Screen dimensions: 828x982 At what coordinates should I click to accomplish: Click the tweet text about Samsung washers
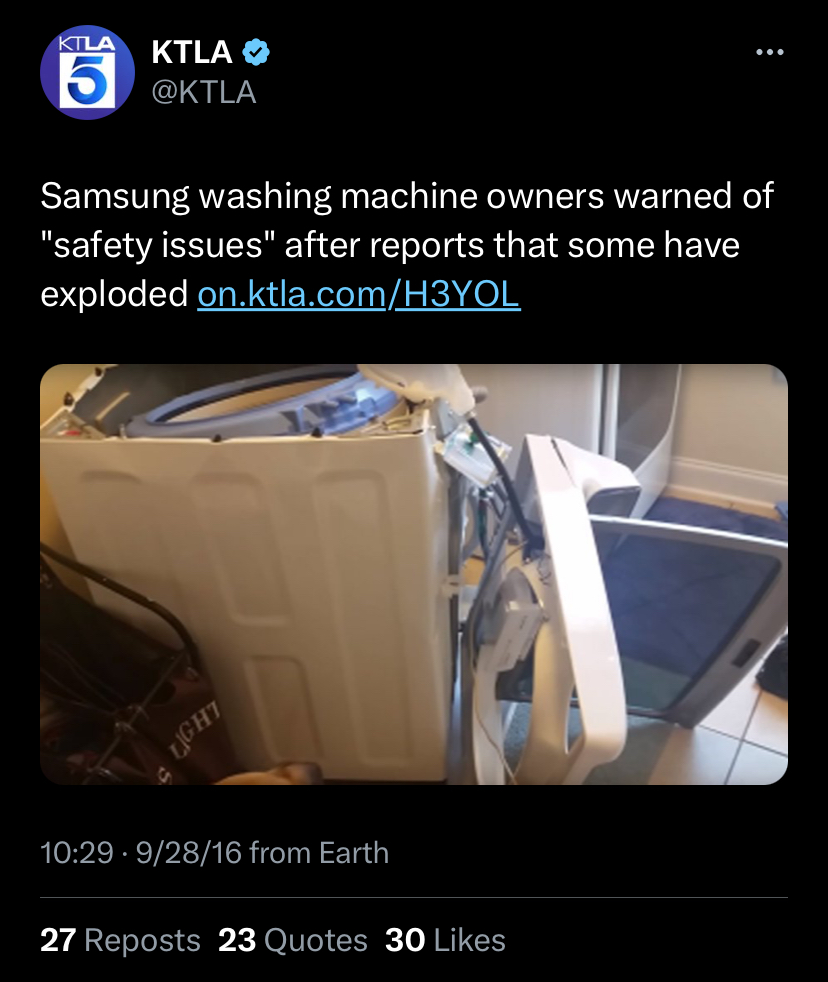coord(407,245)
